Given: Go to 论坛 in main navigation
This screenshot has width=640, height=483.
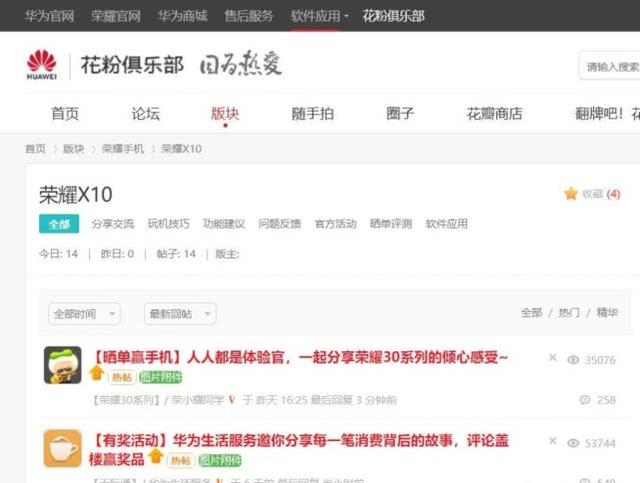Looking at the screenshot, I should pyautogui.click(x=145, y=113).
